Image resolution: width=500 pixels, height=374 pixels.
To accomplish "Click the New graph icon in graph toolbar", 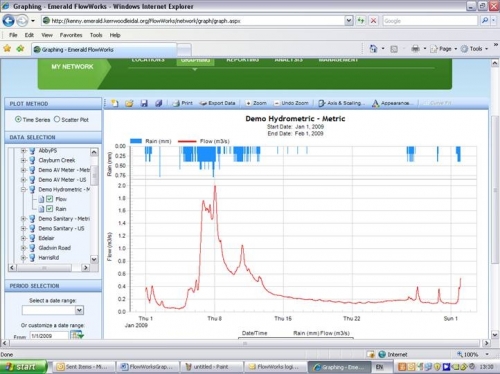I will pos(115,103).
